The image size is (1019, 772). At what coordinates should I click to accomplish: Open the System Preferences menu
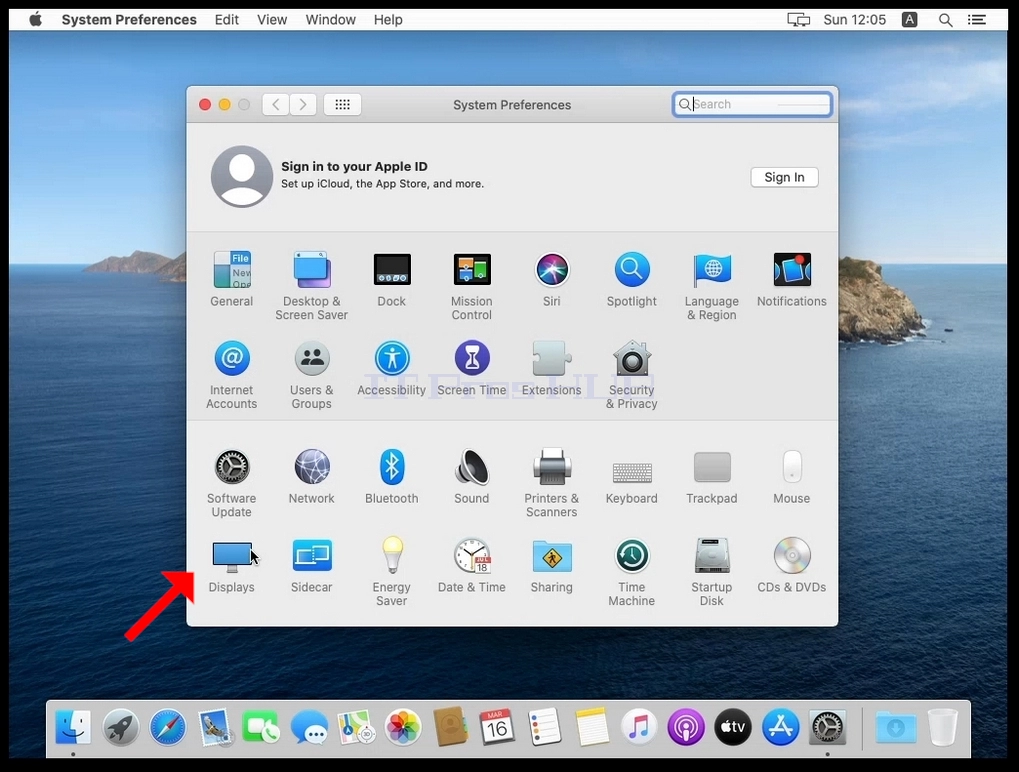click(x=129, y=19)
